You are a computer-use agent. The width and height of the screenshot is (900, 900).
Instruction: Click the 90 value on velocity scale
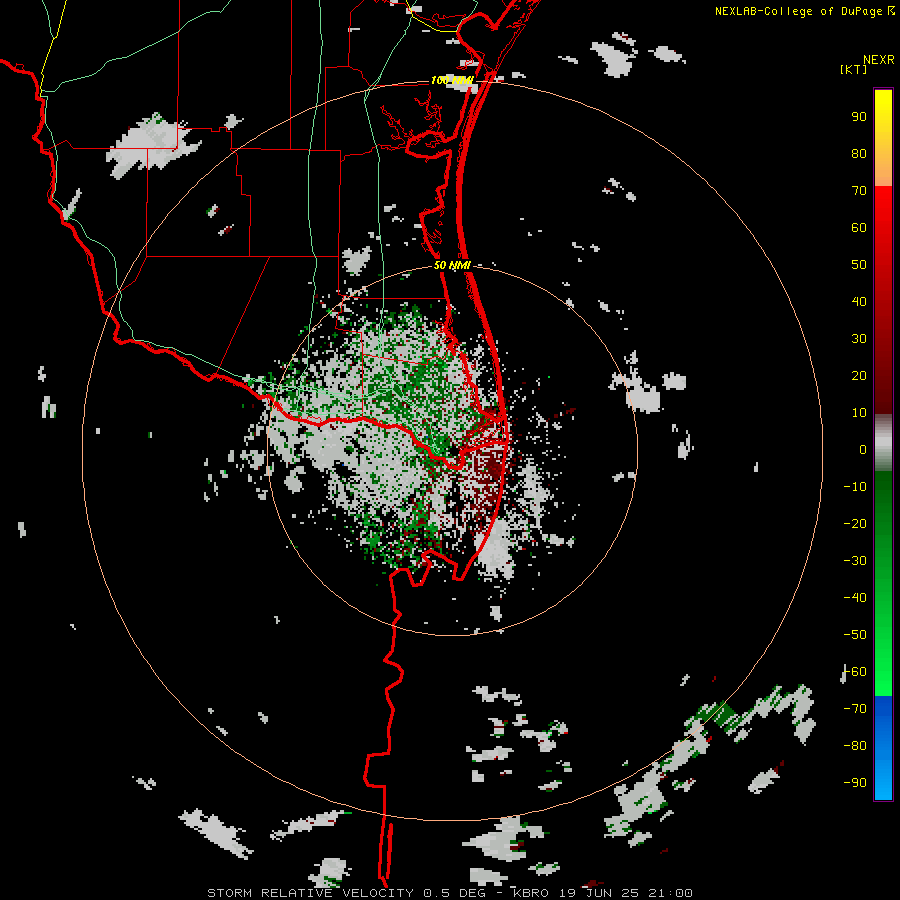[x=859, y=117]
